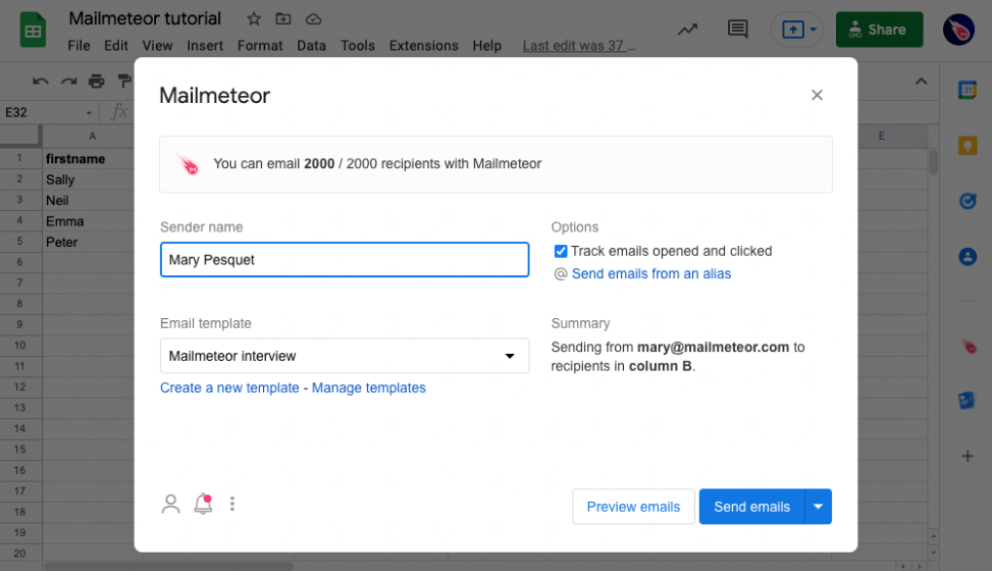Open the Google Sheets home icon
The image size is (992, 571).
[32, 30]
